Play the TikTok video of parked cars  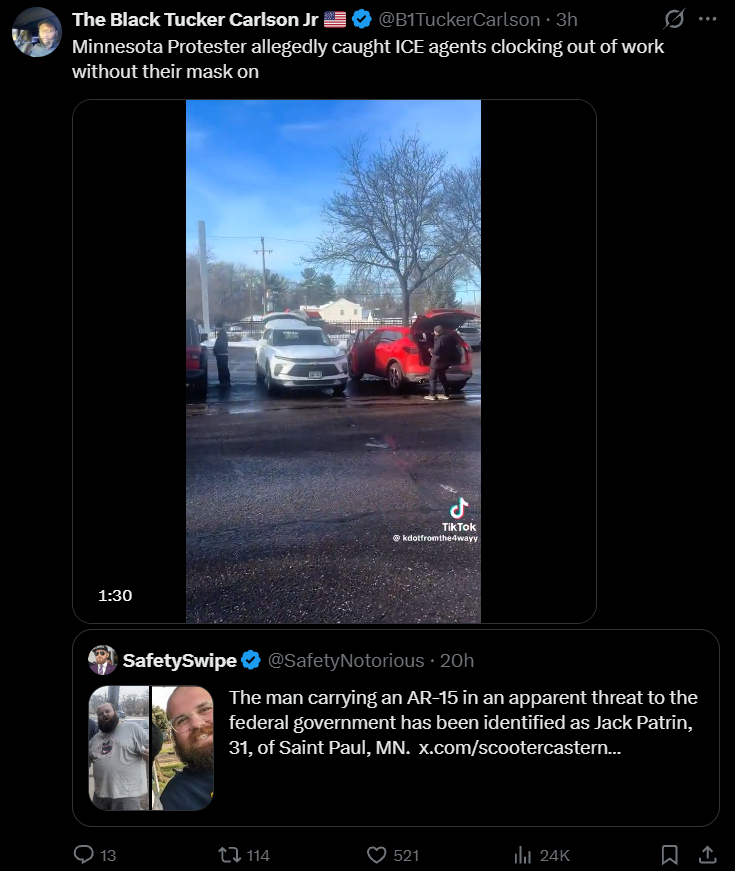point(333,361)
